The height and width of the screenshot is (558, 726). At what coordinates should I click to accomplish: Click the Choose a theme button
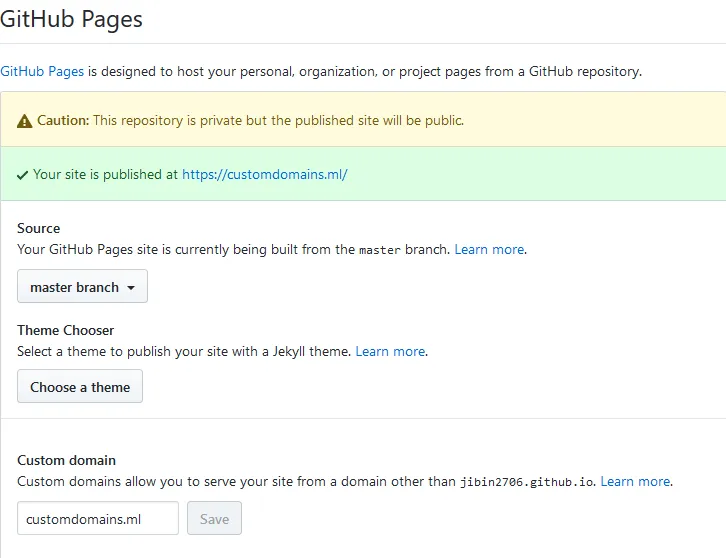tap(80, 386)
